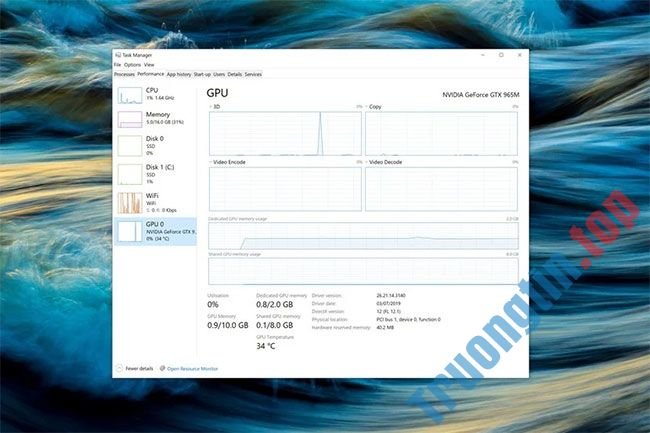Click the NVIDIA GeForce GTX 965M title
Viewport: 650px width, 433px height.
[x=480, y=95]
